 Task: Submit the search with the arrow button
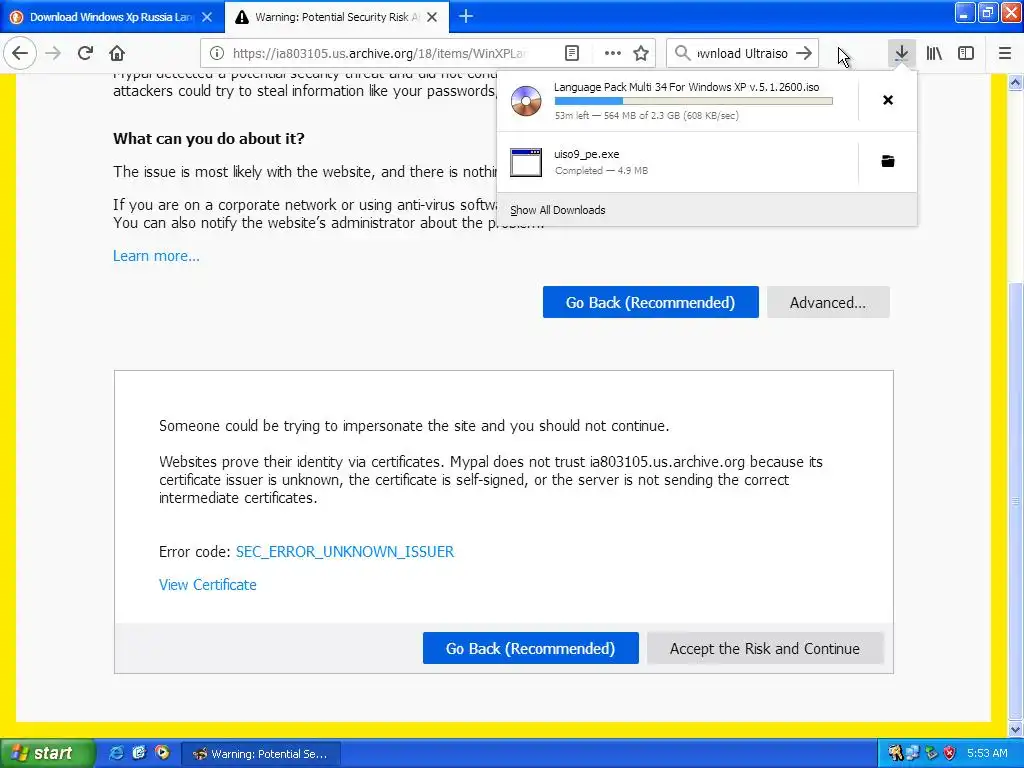coord(805,53)
